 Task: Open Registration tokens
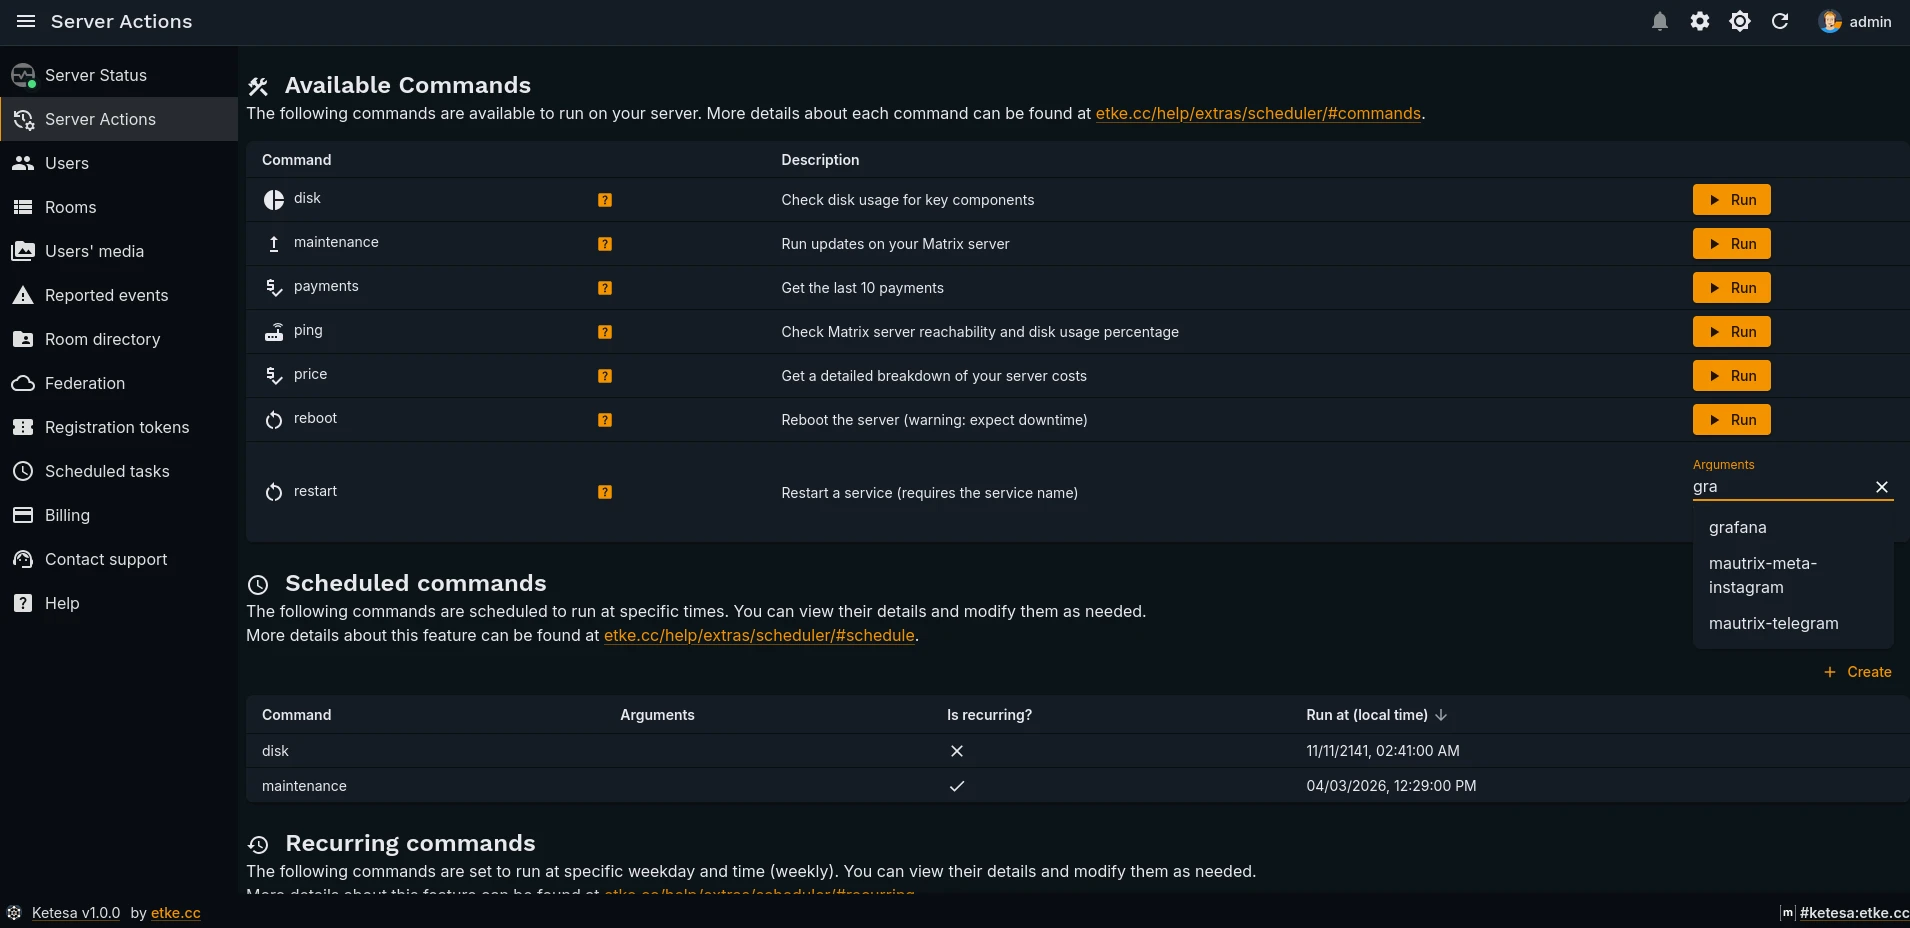(119, 427)
